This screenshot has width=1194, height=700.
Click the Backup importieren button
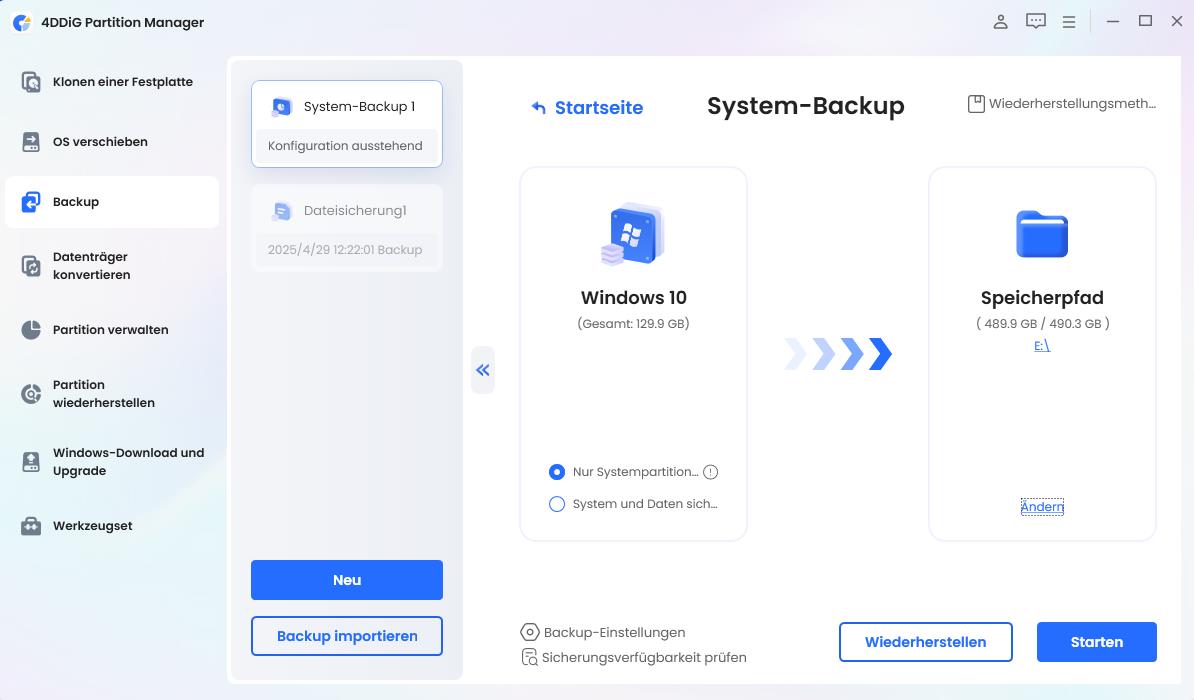346,636
